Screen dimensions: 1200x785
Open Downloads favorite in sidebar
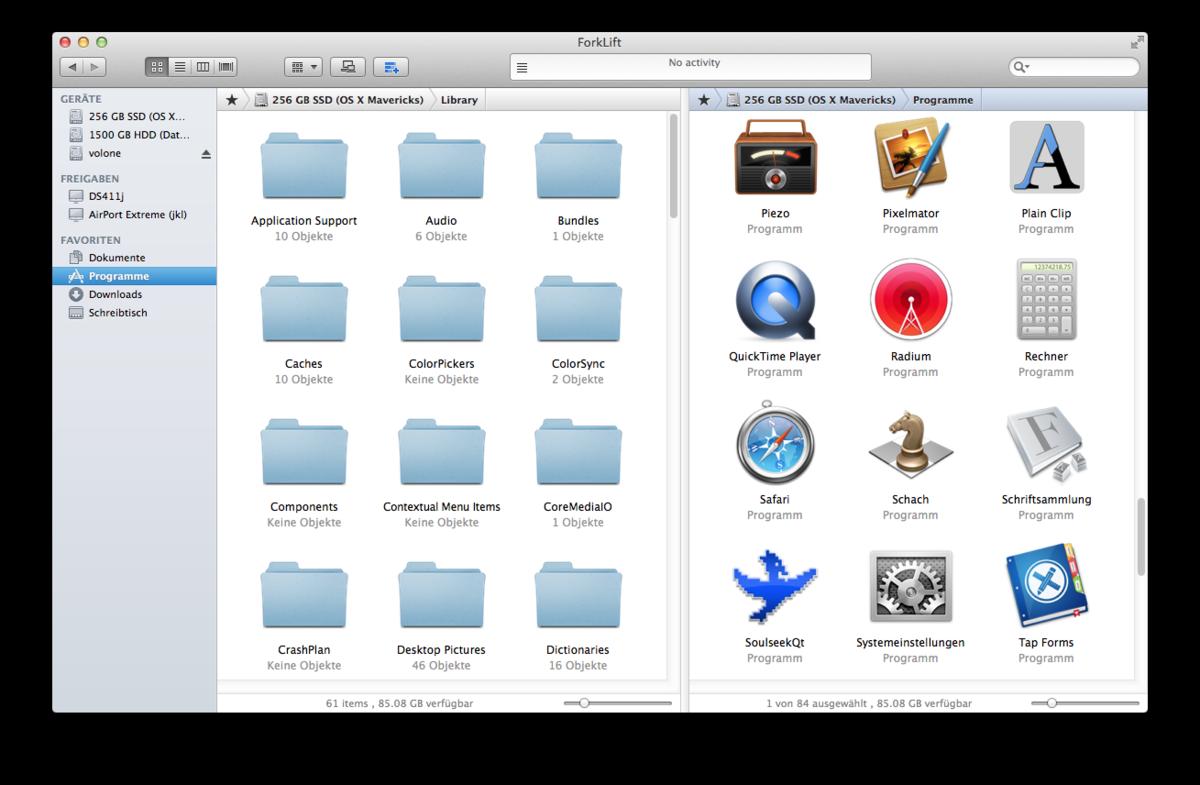pos(134,294)
